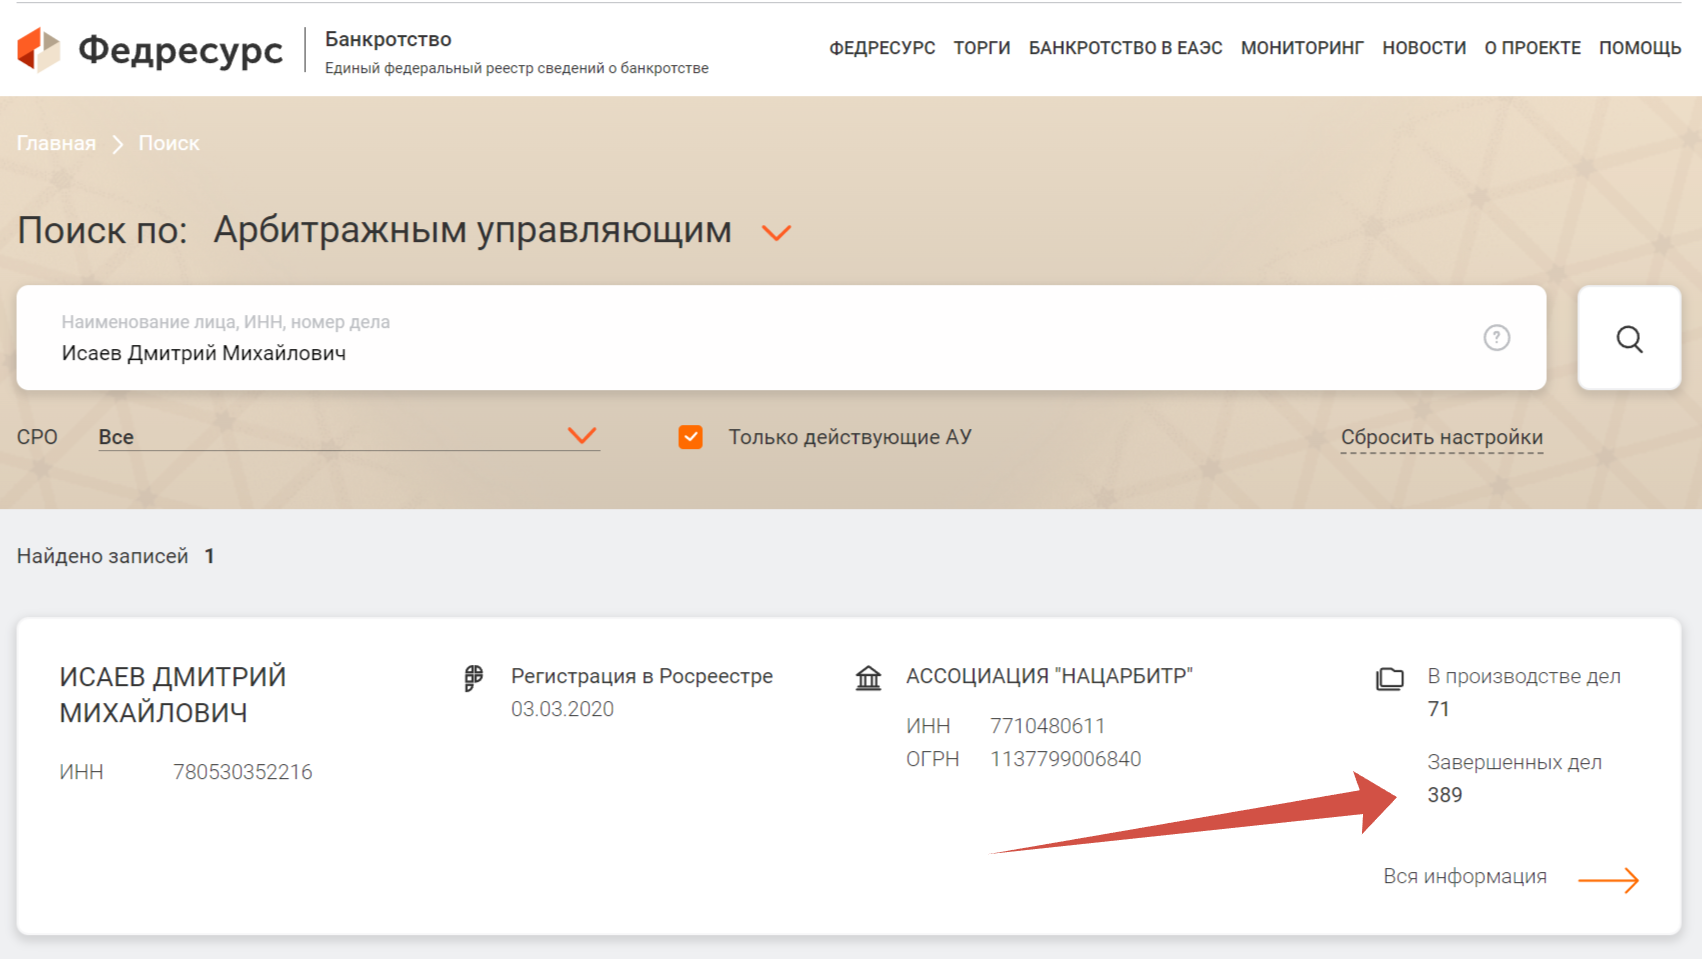Open ФЕДРЕСУРС menu item

[x=882, y=48]
